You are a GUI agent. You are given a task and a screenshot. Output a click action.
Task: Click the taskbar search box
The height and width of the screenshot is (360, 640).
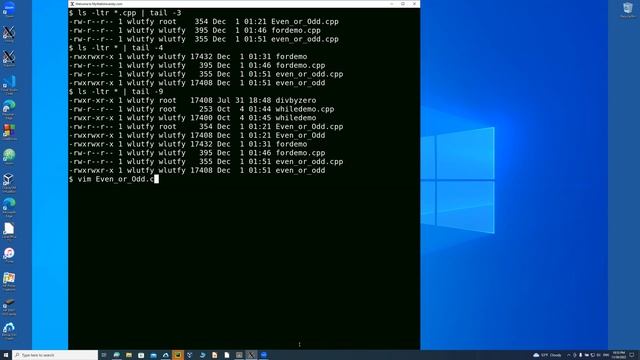(55, 355)
